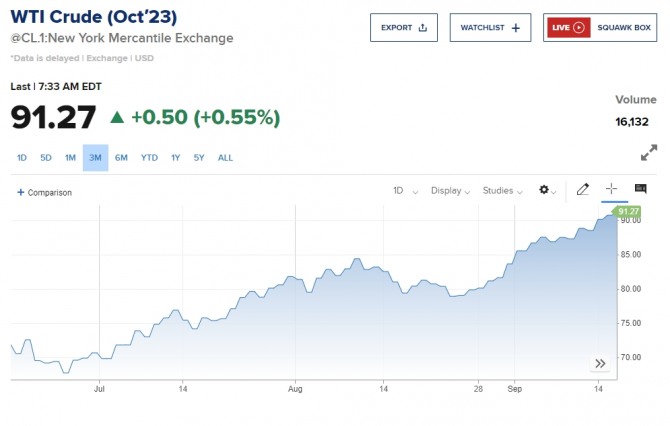Image resolution: width=670 pixels, height=426 pixels.
Task: Open the Studies dropdown
Action: click(x=503, y=190)
